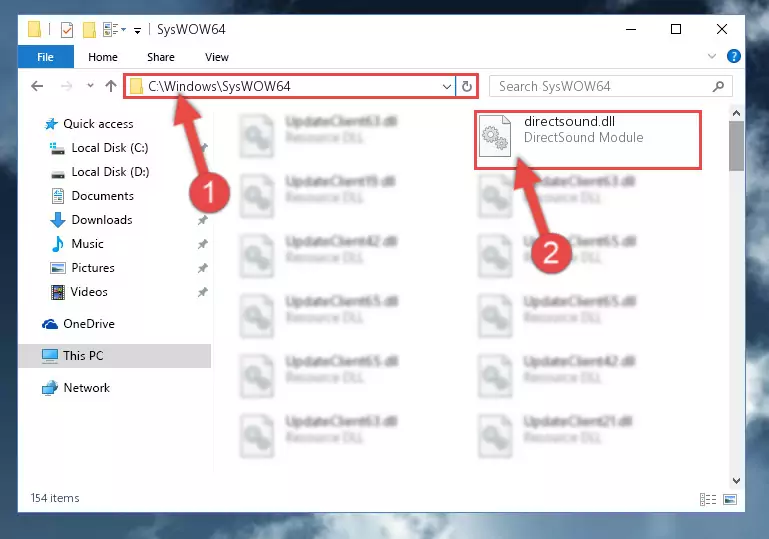Screen dimensions: 769x539
Task: Click the OneDrive cloud icon
Action: (x=50, y=324)
